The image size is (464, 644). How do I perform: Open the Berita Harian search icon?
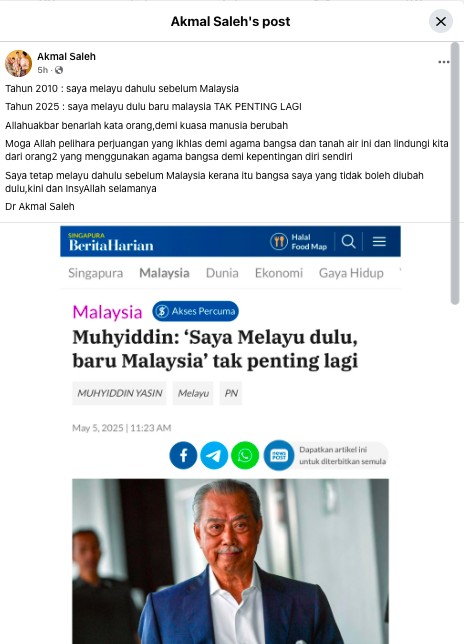(x=348, y=242)
